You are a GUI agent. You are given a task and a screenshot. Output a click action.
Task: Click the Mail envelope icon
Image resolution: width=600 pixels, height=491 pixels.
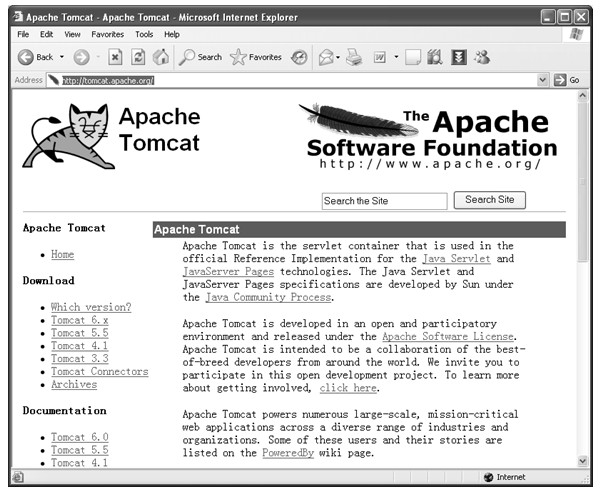[326, 58]
